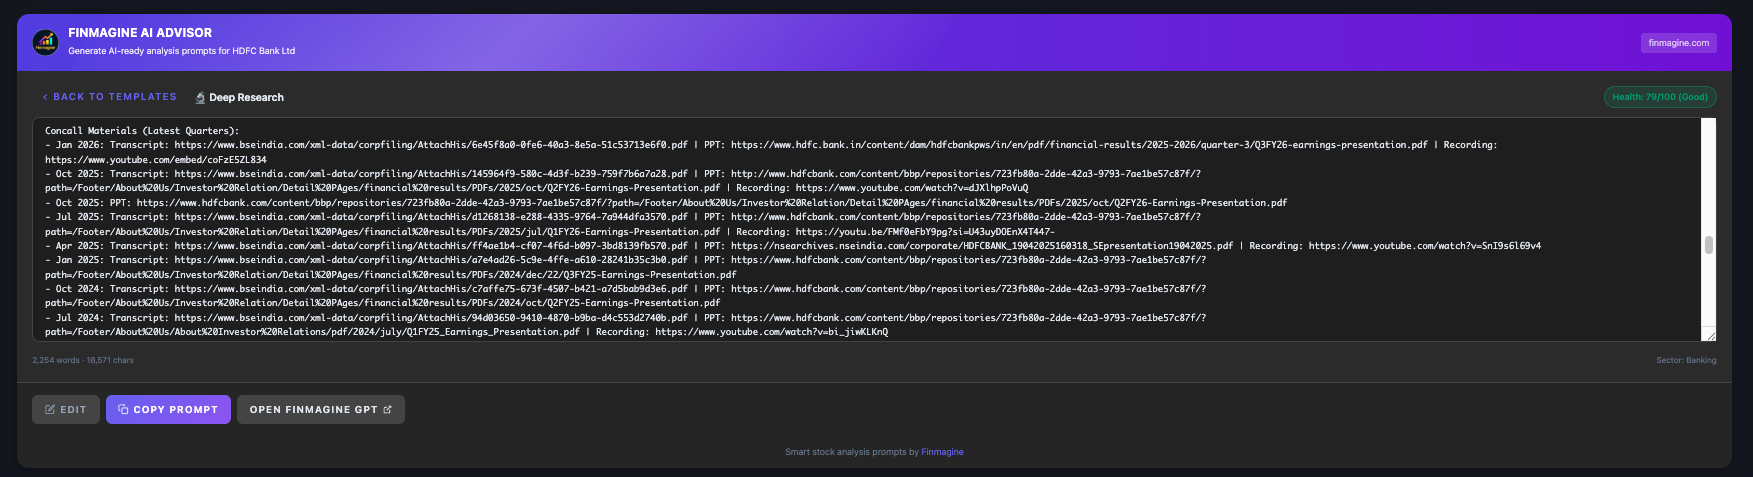This screenshot has height=477, width=1753.
Task: Click the FINMAGINE AI ADVISOR title
Action: coord(140,33)
